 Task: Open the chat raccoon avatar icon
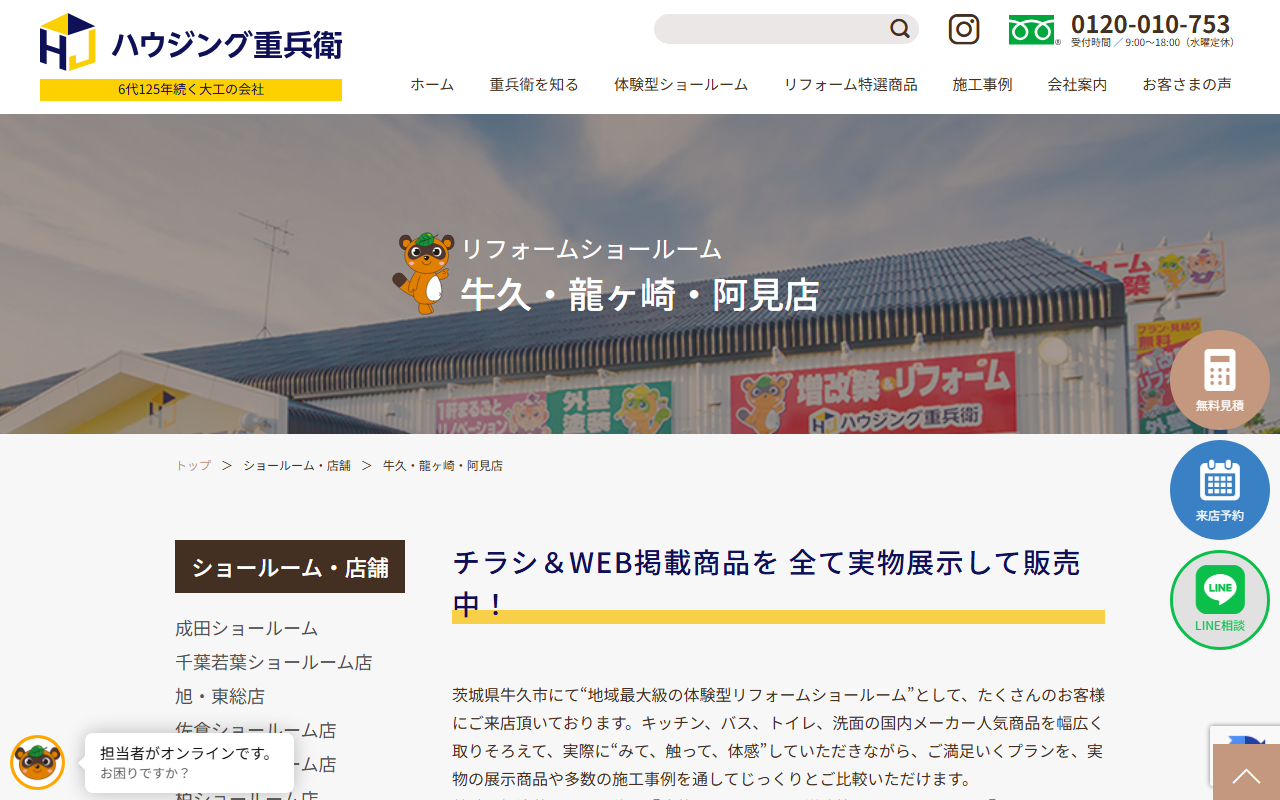click(x=38, y=763)
